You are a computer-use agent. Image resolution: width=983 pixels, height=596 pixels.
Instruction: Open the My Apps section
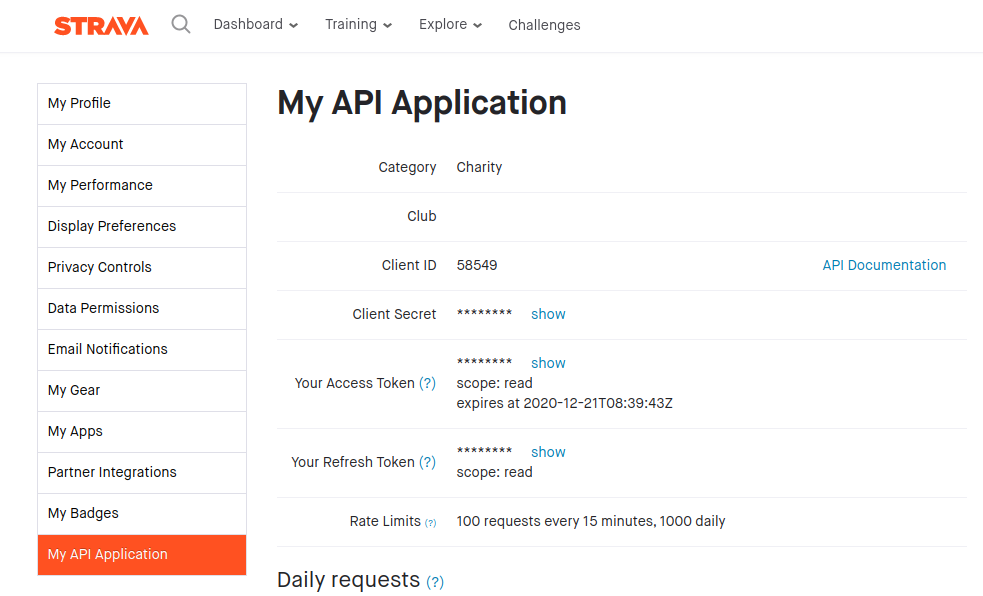(141, 431)
